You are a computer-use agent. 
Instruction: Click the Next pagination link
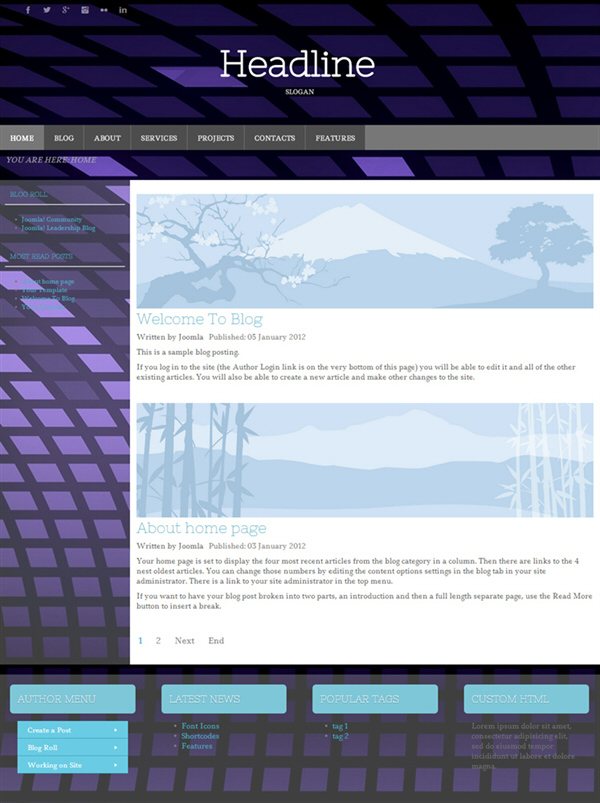click(184, 640)
